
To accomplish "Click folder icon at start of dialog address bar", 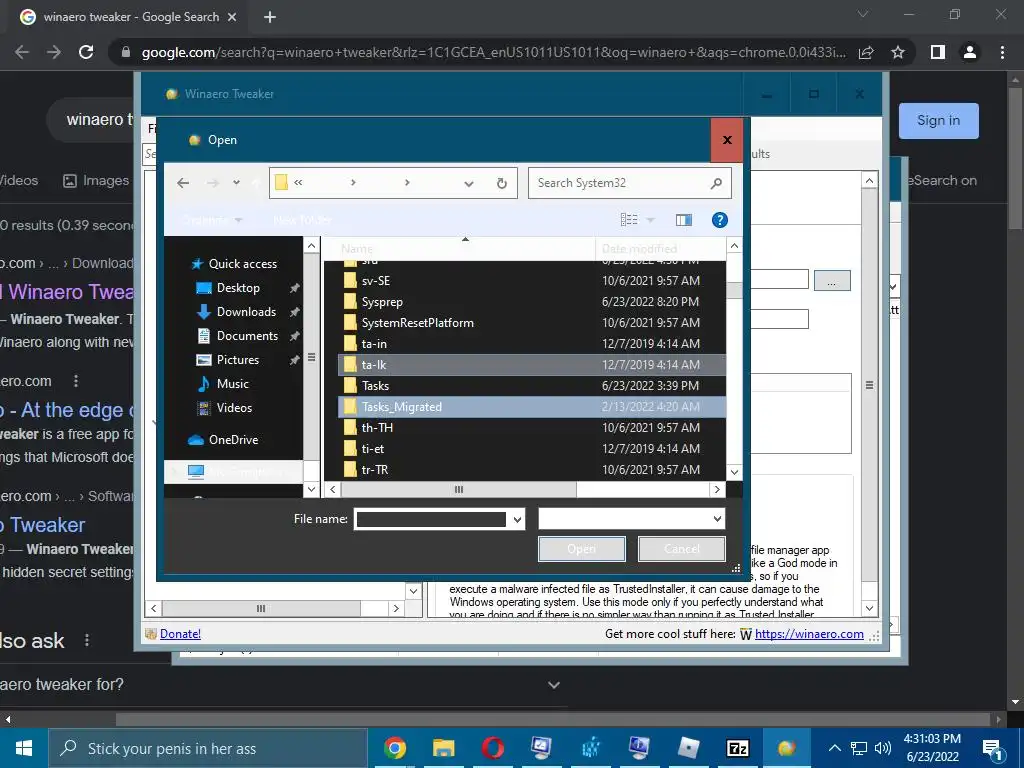I will (281, 182).
